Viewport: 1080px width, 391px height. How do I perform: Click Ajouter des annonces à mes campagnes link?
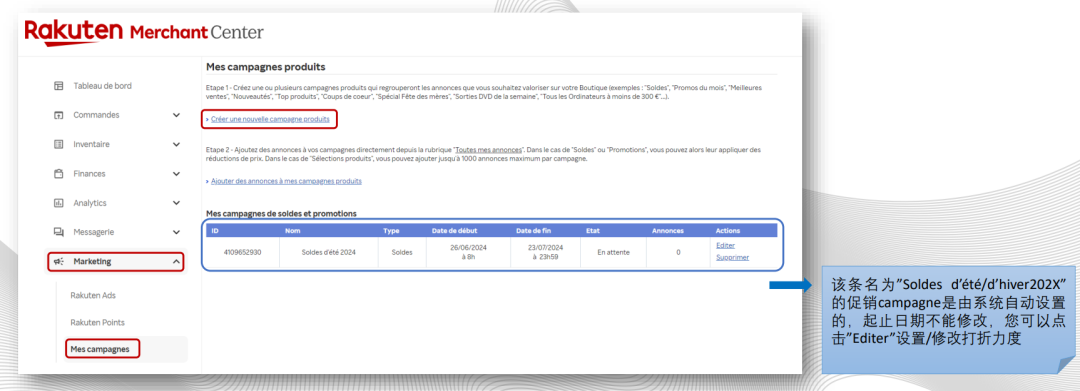(x=286, y=181)
